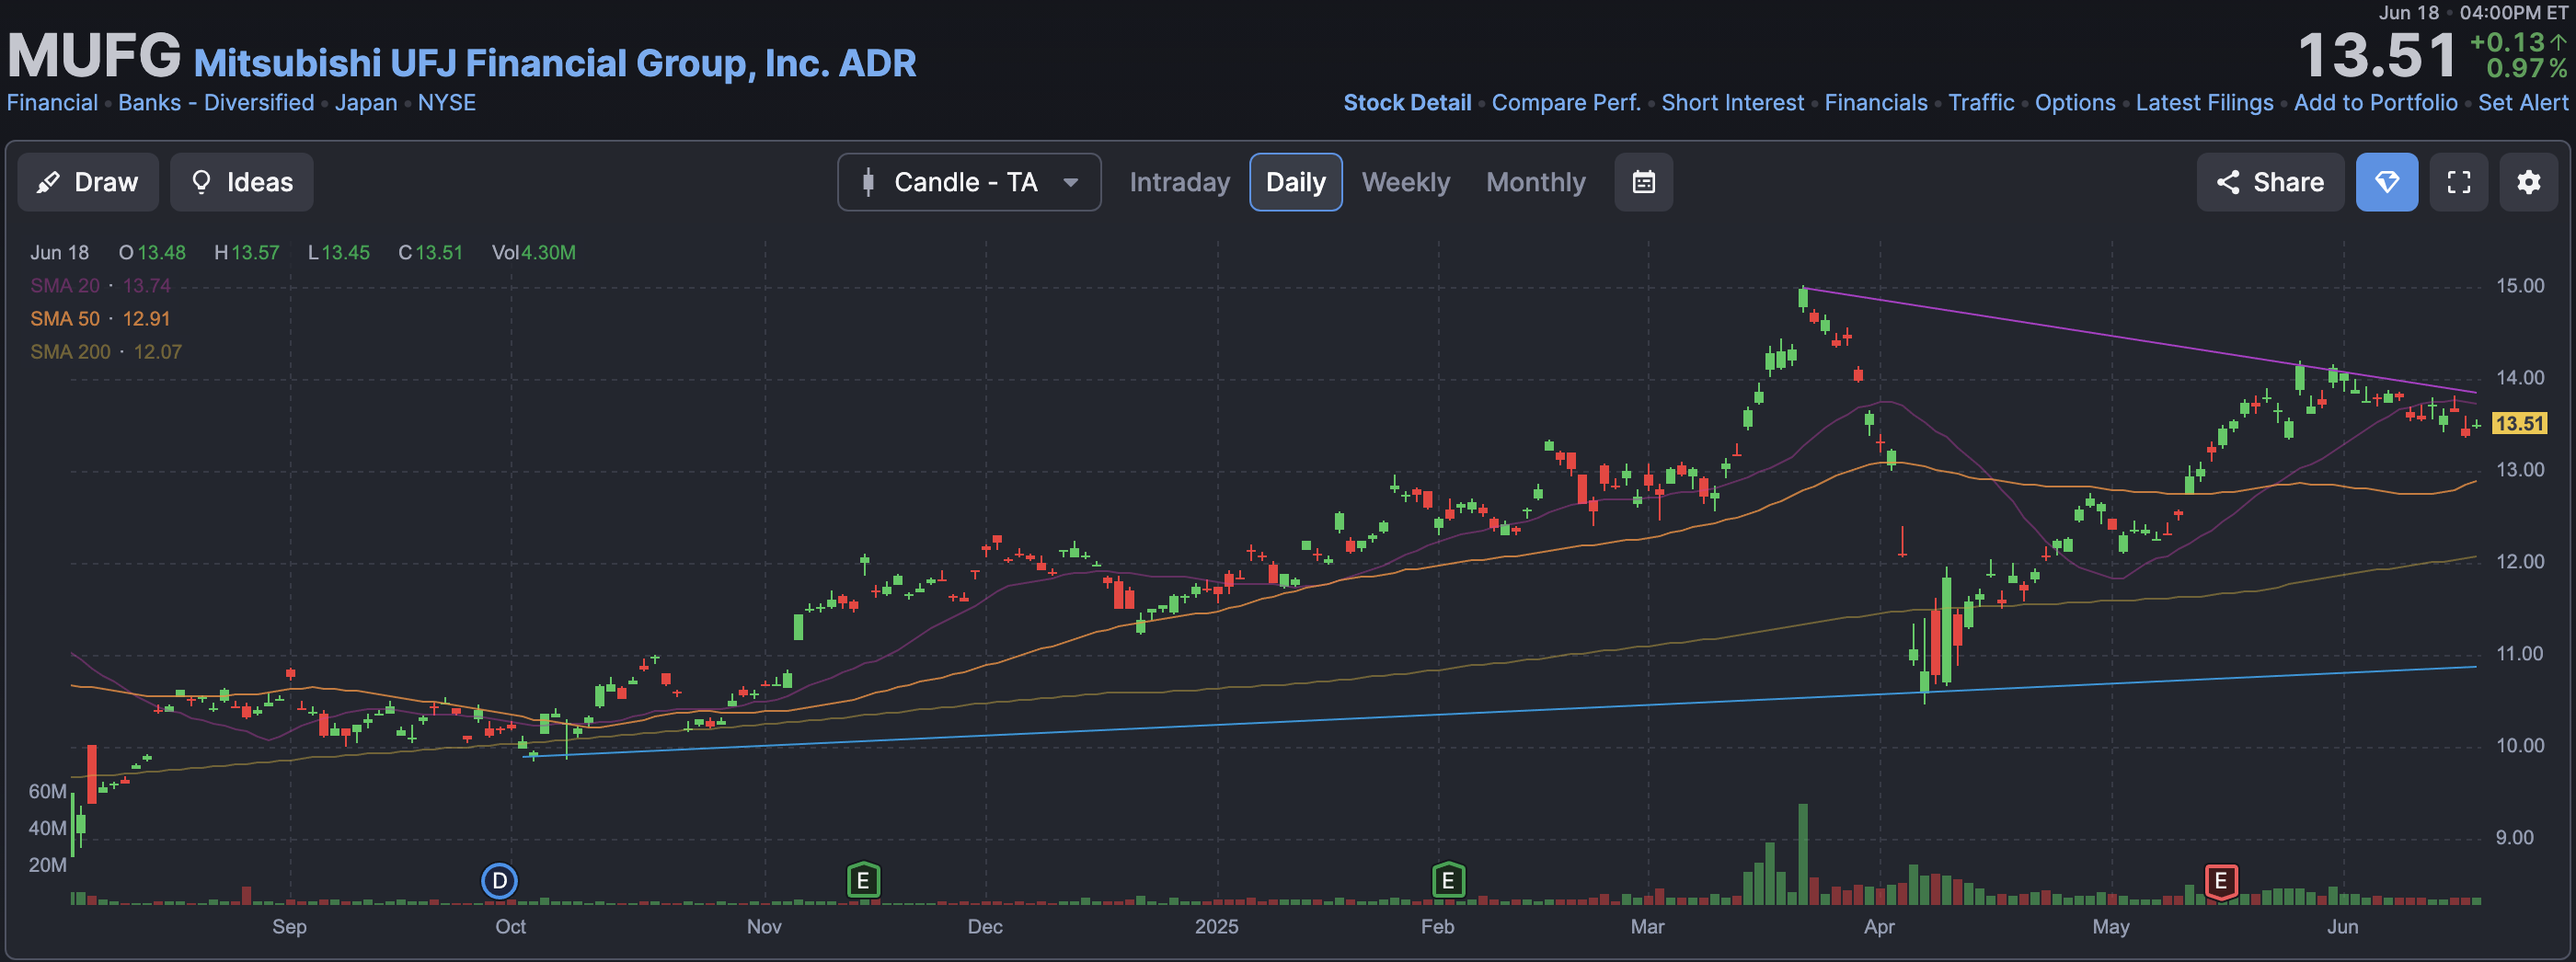The image size is (2576, 962).
Task: Click the Vol 4.30M readout
Action: tap(533, 253)
